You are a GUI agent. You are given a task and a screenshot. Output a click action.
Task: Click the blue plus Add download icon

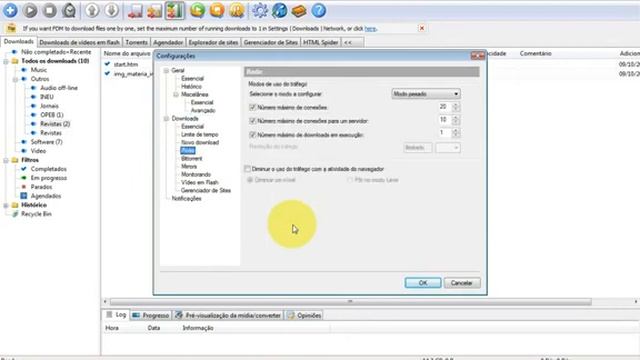10,11
